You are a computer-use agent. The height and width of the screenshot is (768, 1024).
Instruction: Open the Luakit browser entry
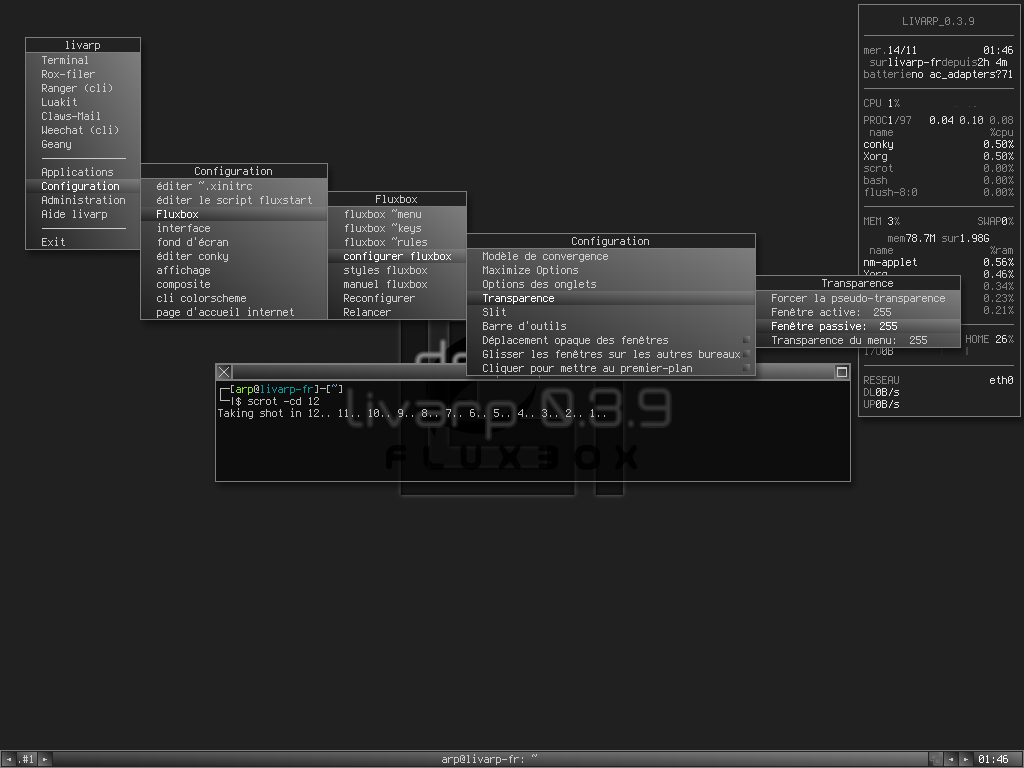click(83, 102)
